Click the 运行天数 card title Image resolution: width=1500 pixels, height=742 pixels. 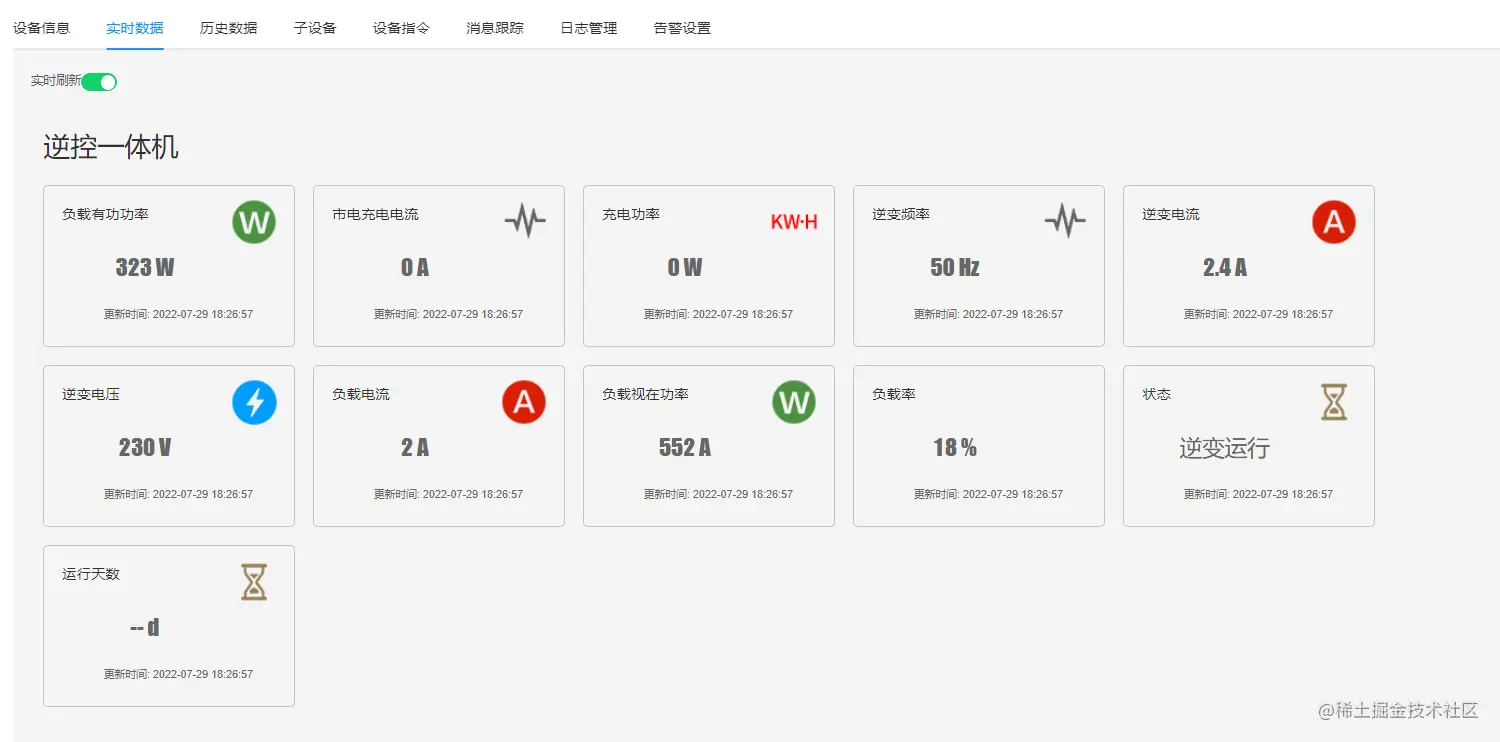(x=91, y=574)
